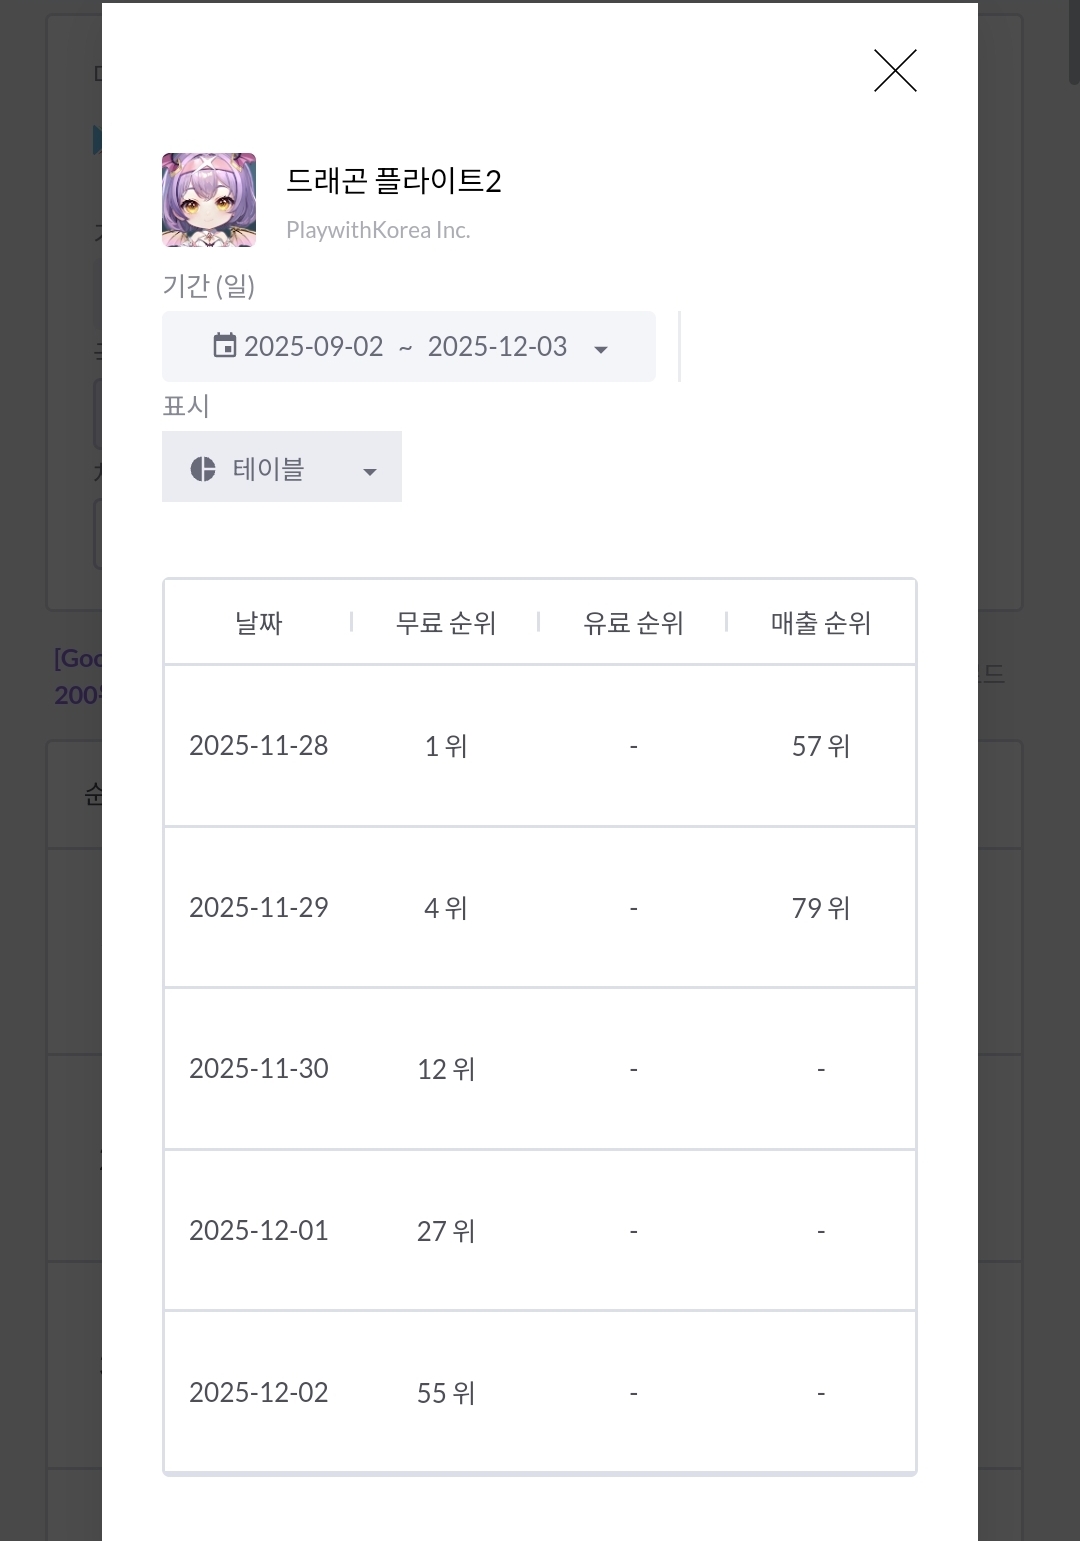This screenshot has height=1541, width=1080.
Task: Open the 테이블 display dropdown arrow
Action: 370,472
